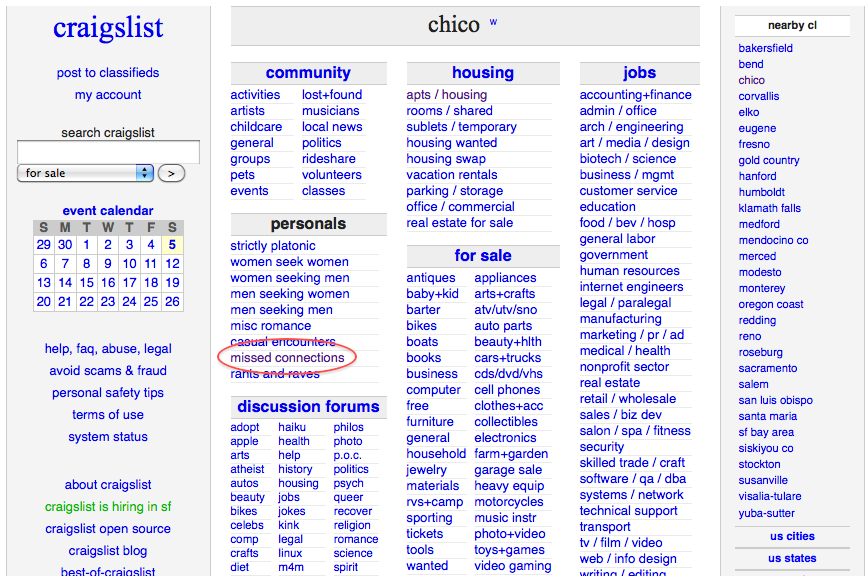Viewport: 868px width, 576px height.
Task: Click the small 'w' link beside chico
Action: click(x=493, y=23)
